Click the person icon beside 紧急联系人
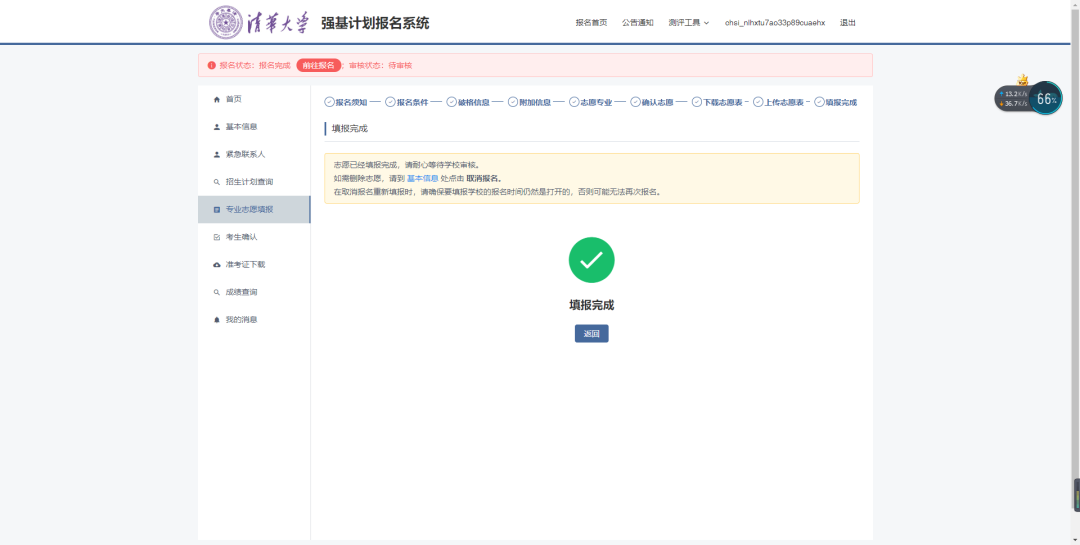This screenshot has width=1080, height=545. point(217,154)
